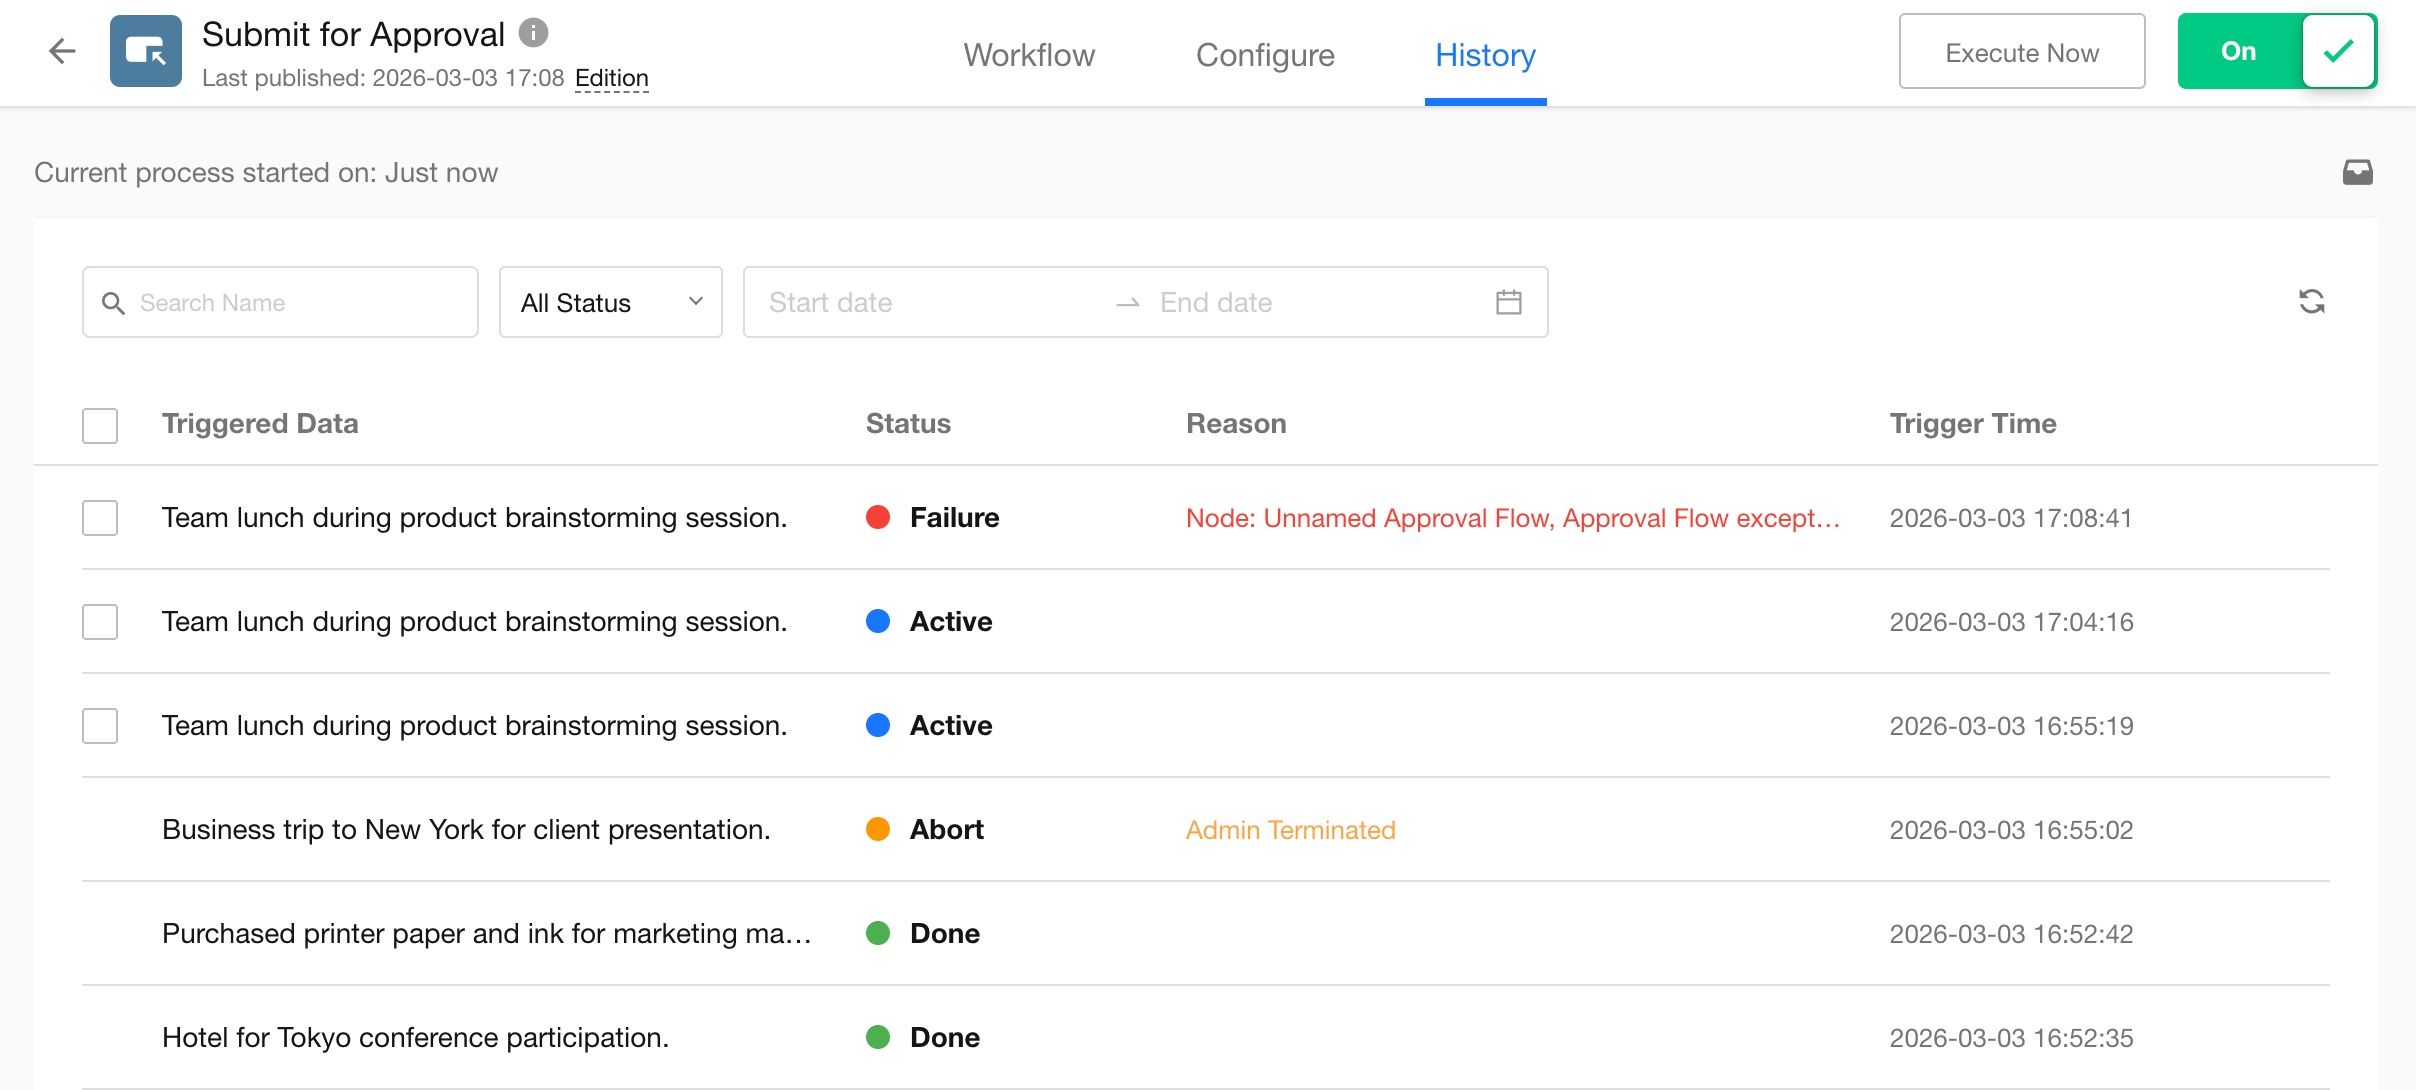The width and height of the screenshot is (2416, 1090).
Task: Switch to the Configure tab
Action: click(1265, 55)
